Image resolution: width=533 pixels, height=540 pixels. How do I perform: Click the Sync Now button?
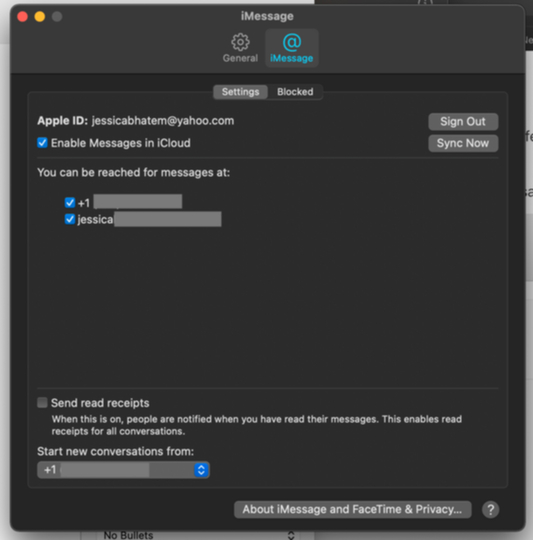(x=463, y=143)
